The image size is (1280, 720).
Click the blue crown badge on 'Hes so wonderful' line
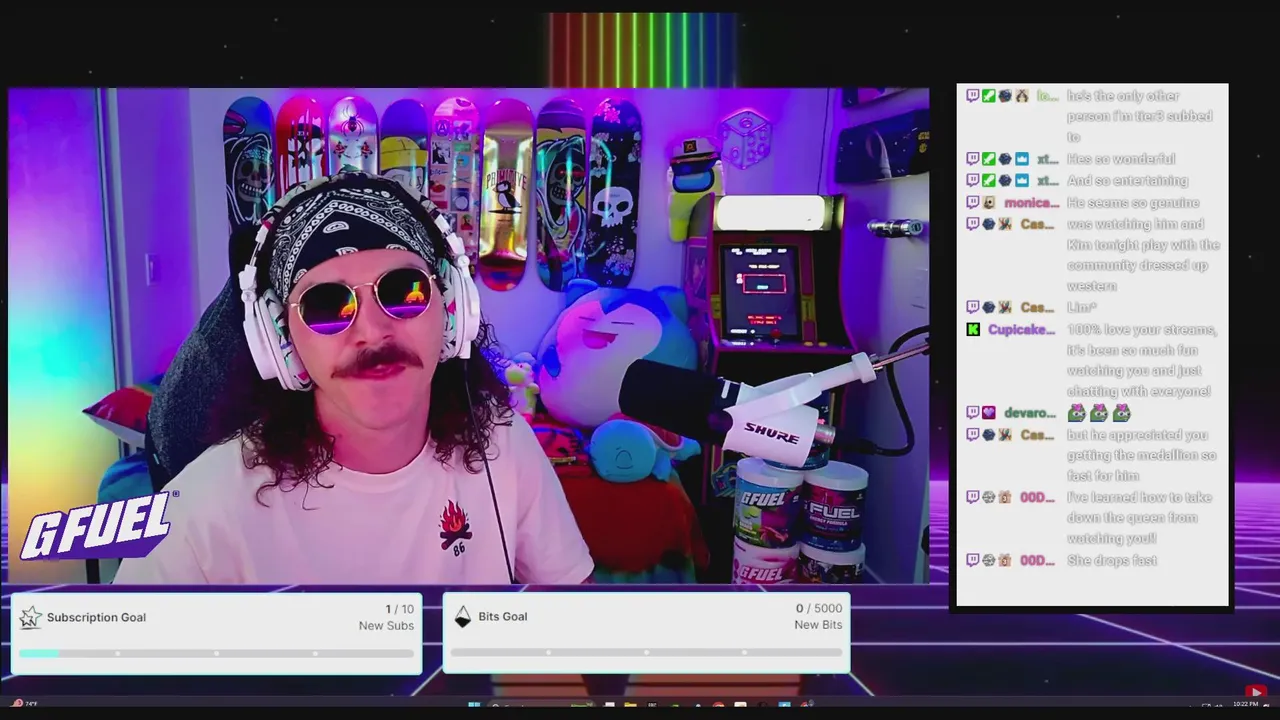pyautogui.click(x=1021, y=159)
